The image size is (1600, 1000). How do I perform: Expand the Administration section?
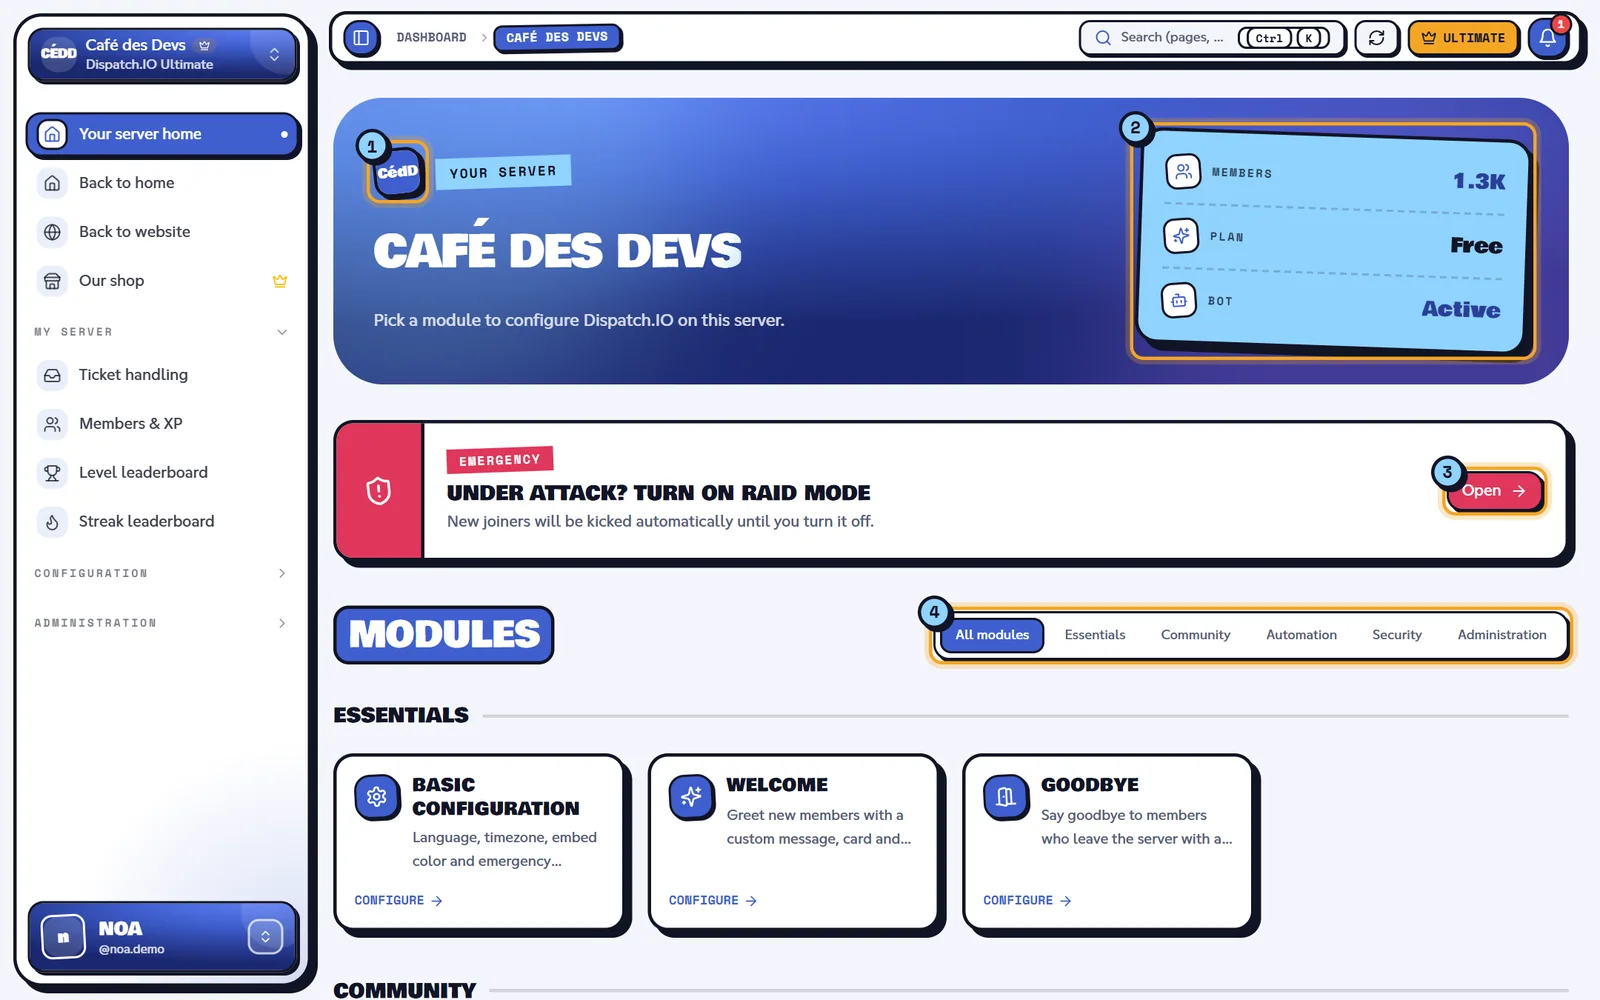[x=160, y=623]
